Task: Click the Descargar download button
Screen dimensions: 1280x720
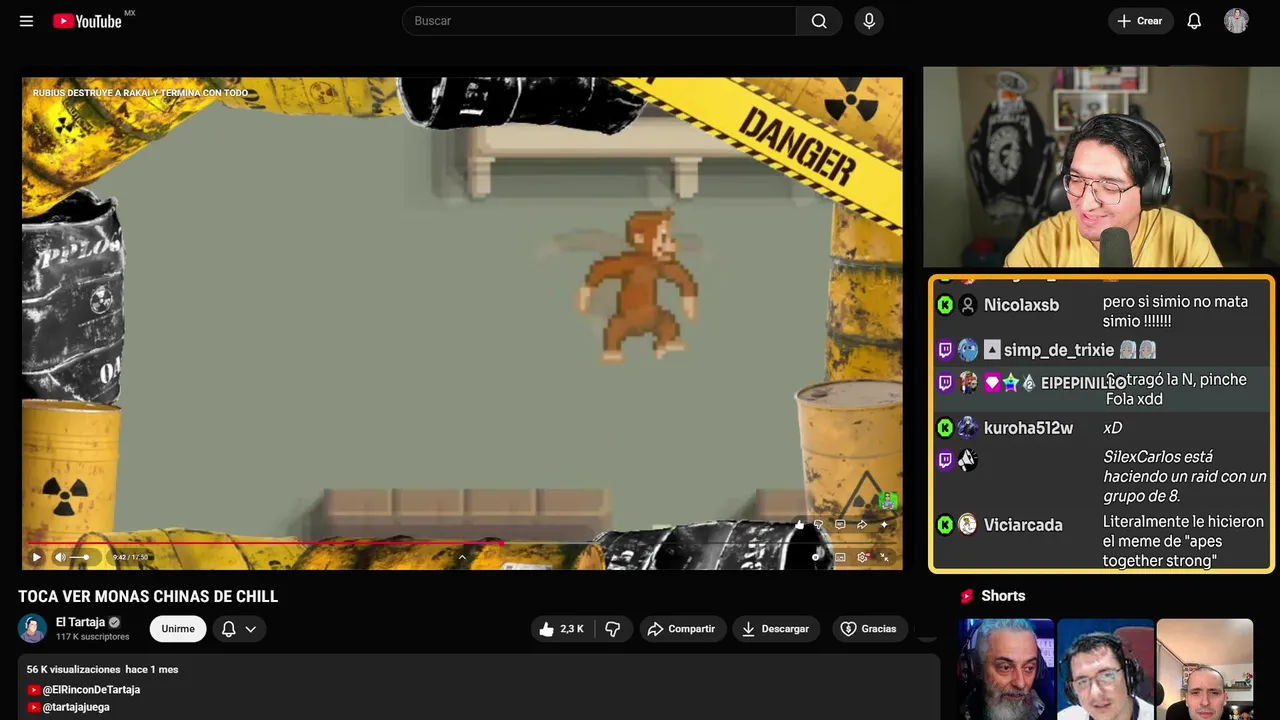Action: pyautogui.click(x=776, y=629)
